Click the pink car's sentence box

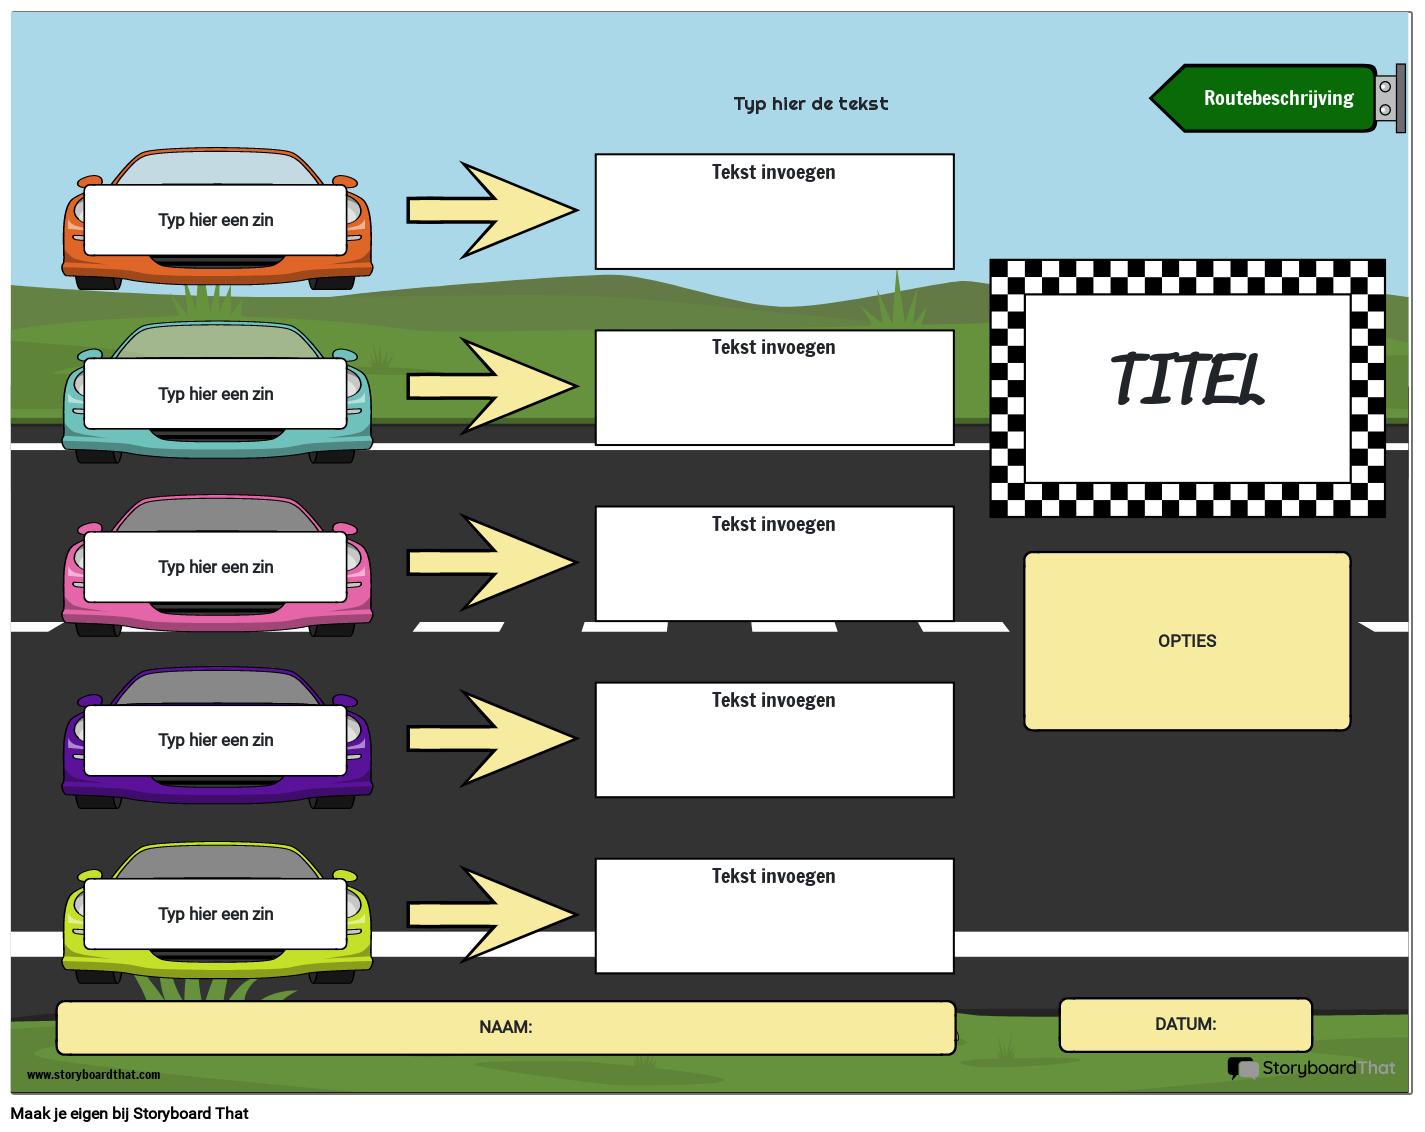215,567
